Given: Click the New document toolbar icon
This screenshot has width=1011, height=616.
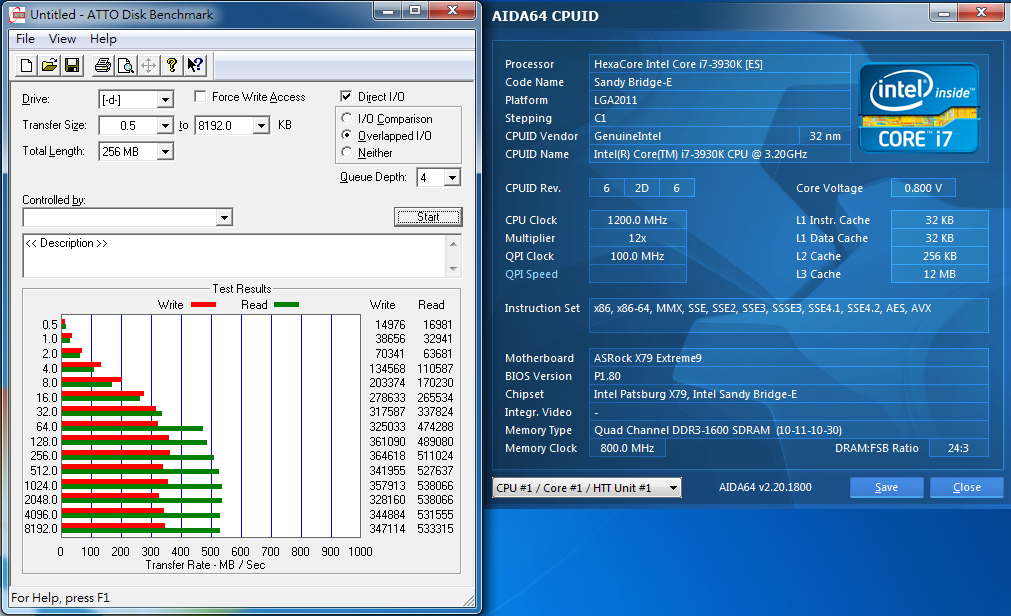Looking at the screenshot, I should point(26,65).
